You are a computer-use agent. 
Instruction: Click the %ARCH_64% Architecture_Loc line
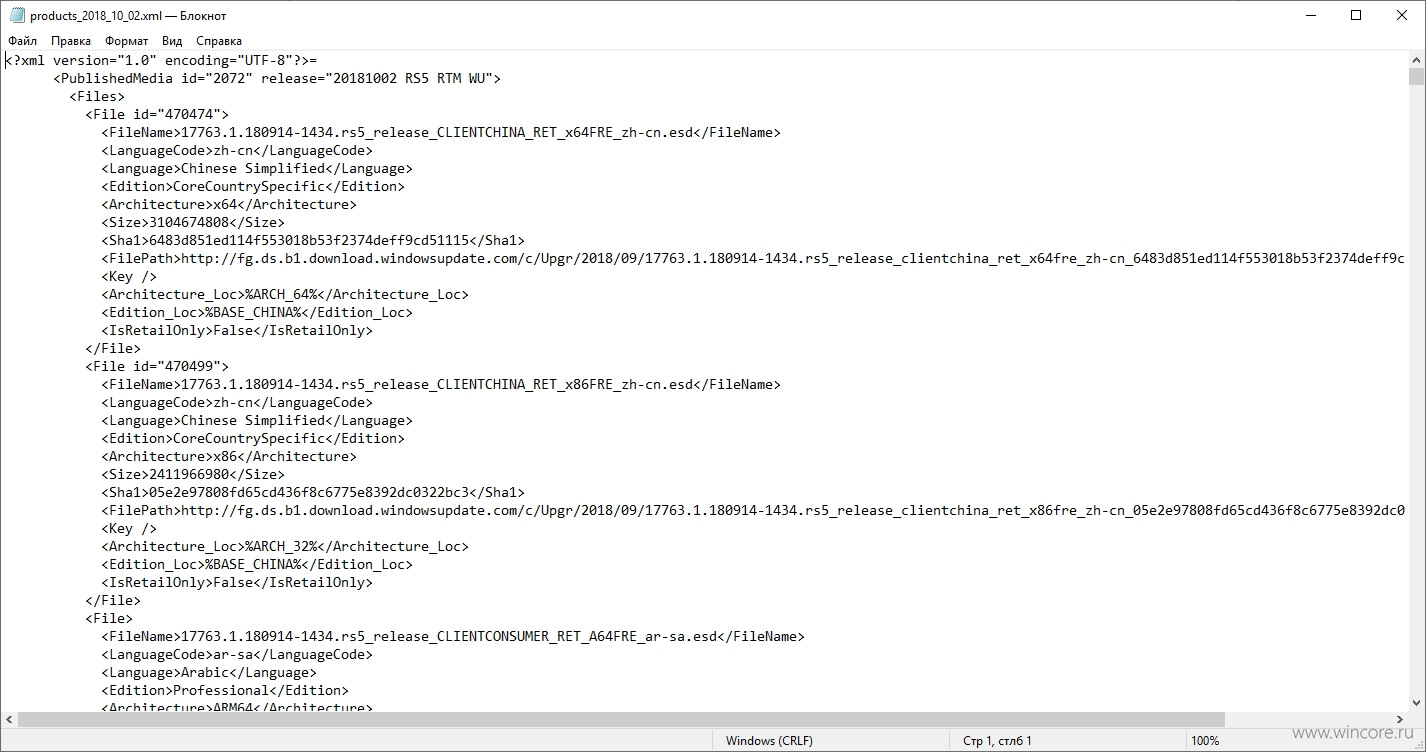click(285, 294)
